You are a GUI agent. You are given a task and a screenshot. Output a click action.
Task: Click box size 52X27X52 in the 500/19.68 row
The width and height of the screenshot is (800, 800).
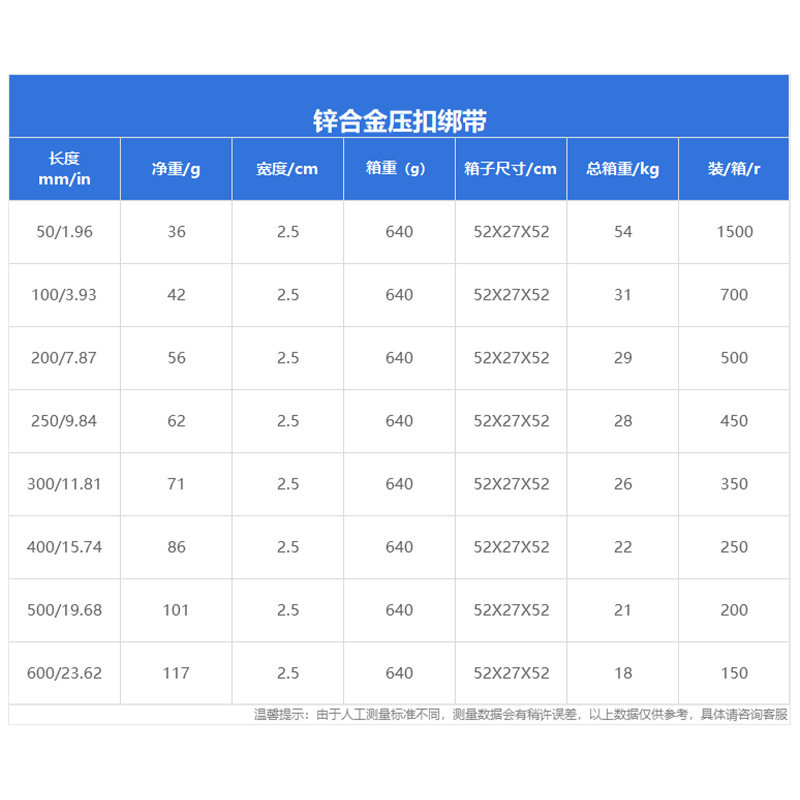[x=511, y=610]
